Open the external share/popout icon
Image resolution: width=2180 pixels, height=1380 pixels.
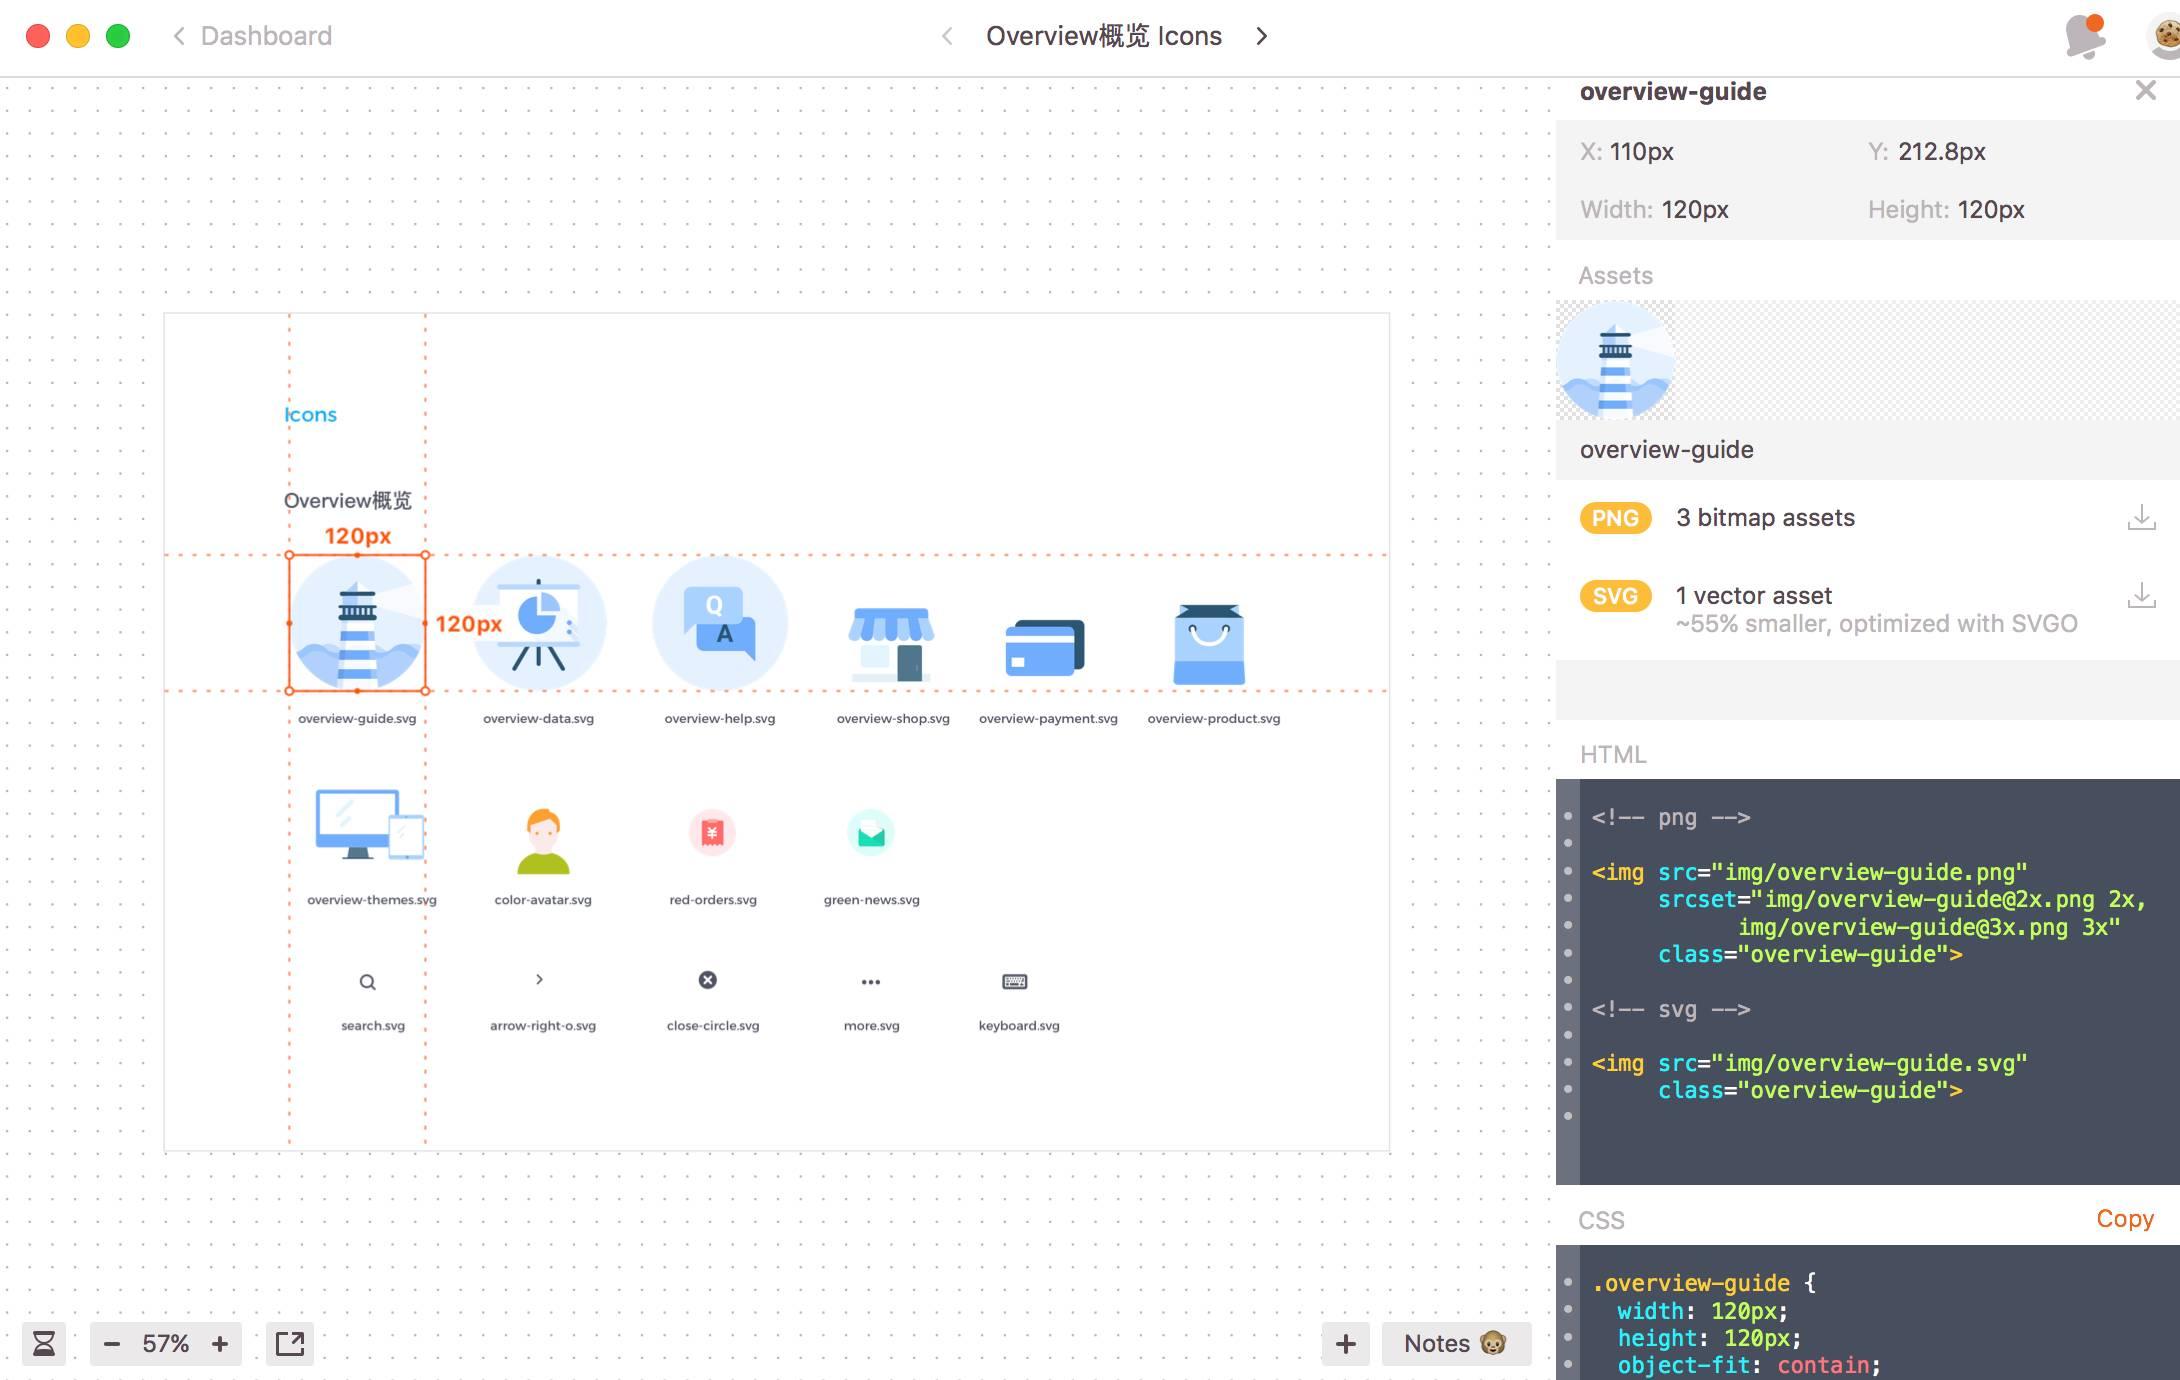290,1343
